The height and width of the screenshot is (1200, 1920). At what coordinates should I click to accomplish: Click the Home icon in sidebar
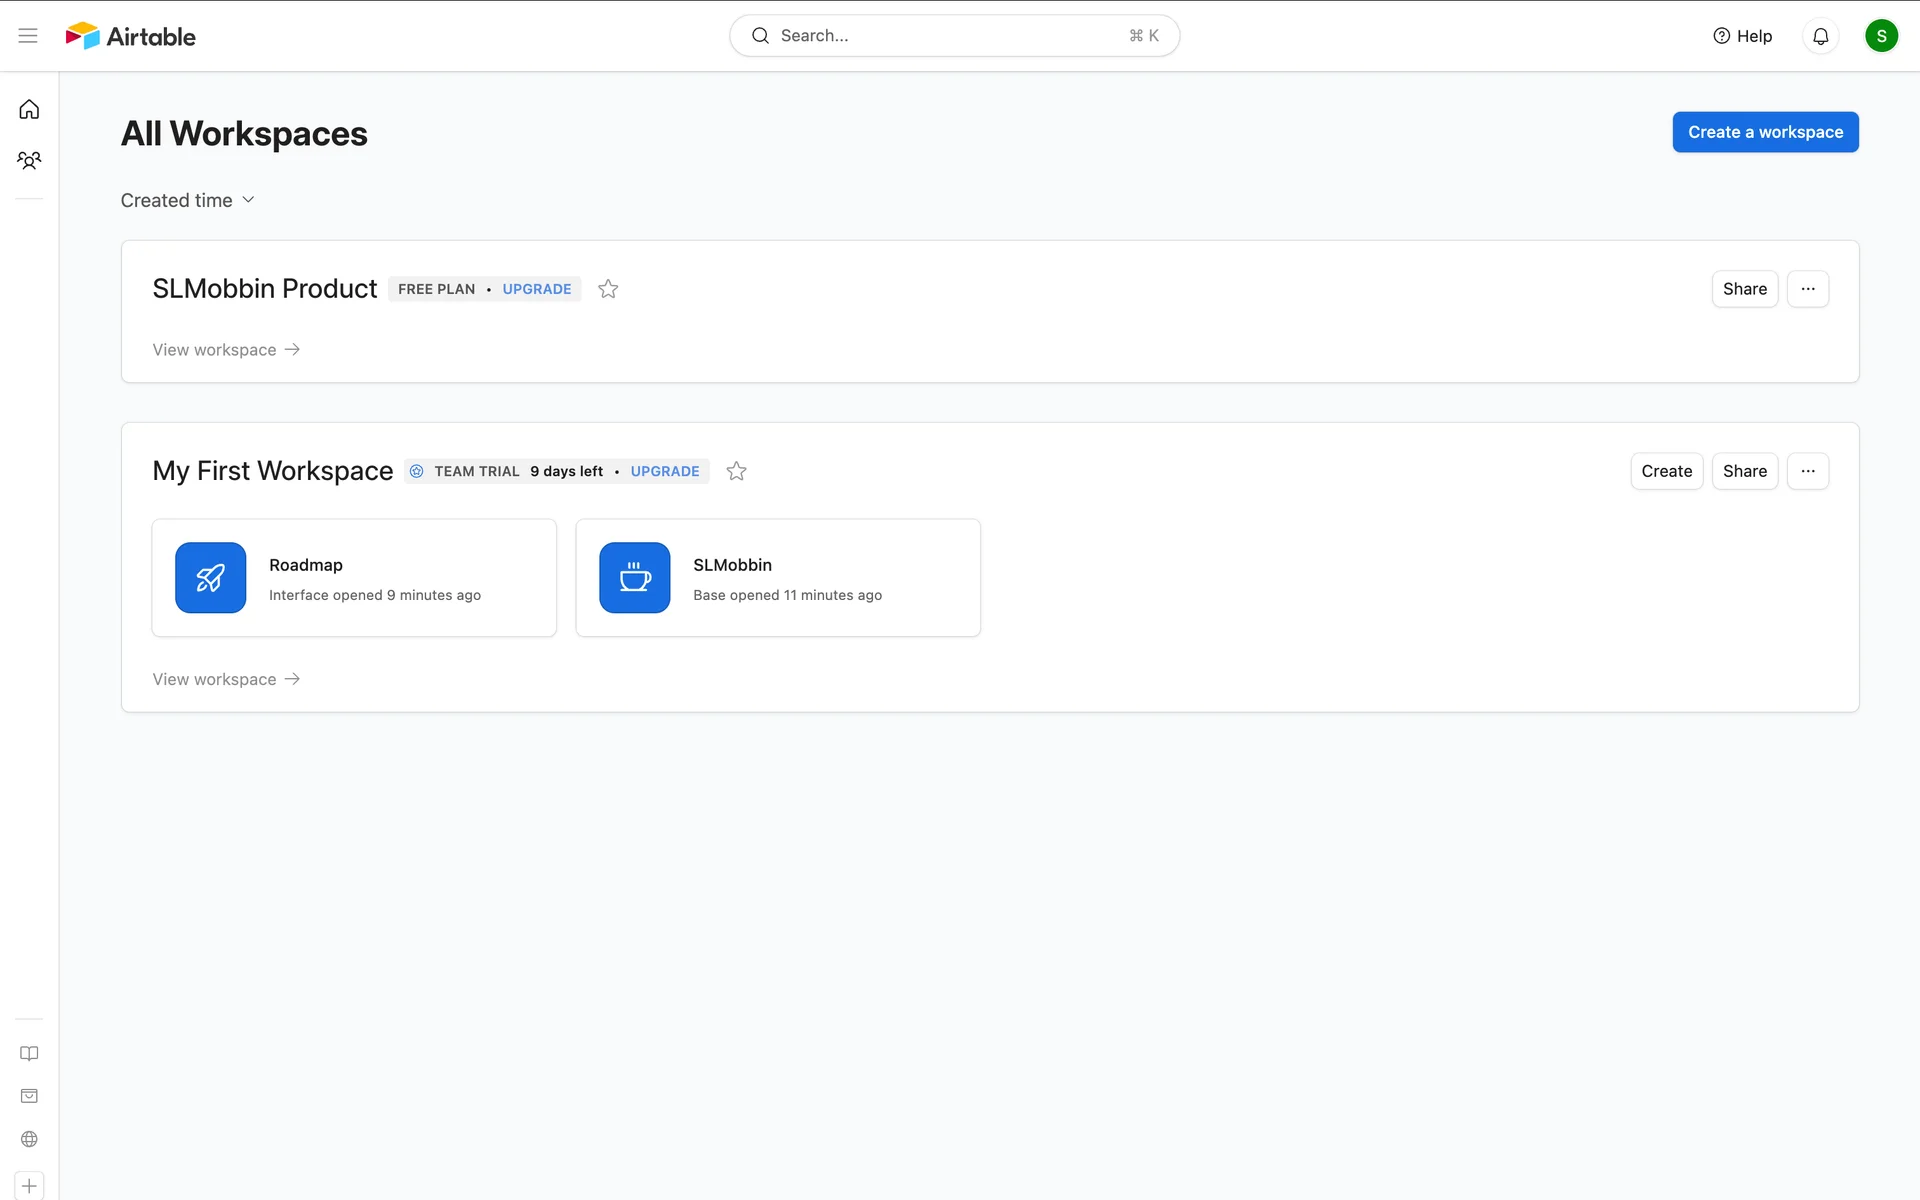tap(29, 110)
